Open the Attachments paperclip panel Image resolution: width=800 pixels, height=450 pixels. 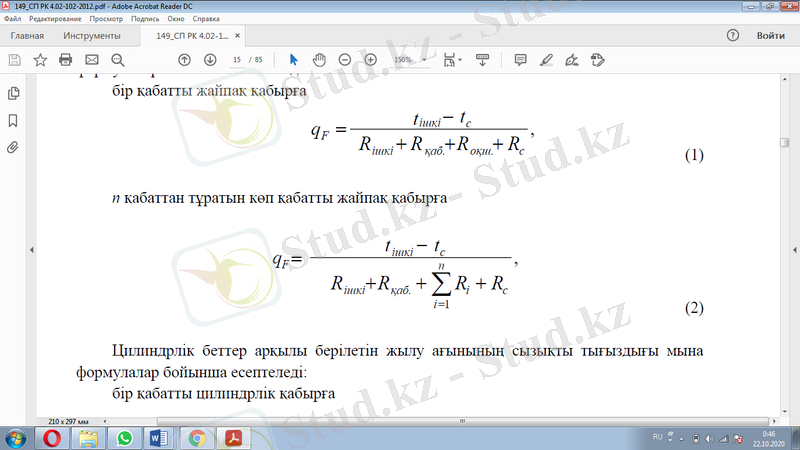(x=13, y=148)
